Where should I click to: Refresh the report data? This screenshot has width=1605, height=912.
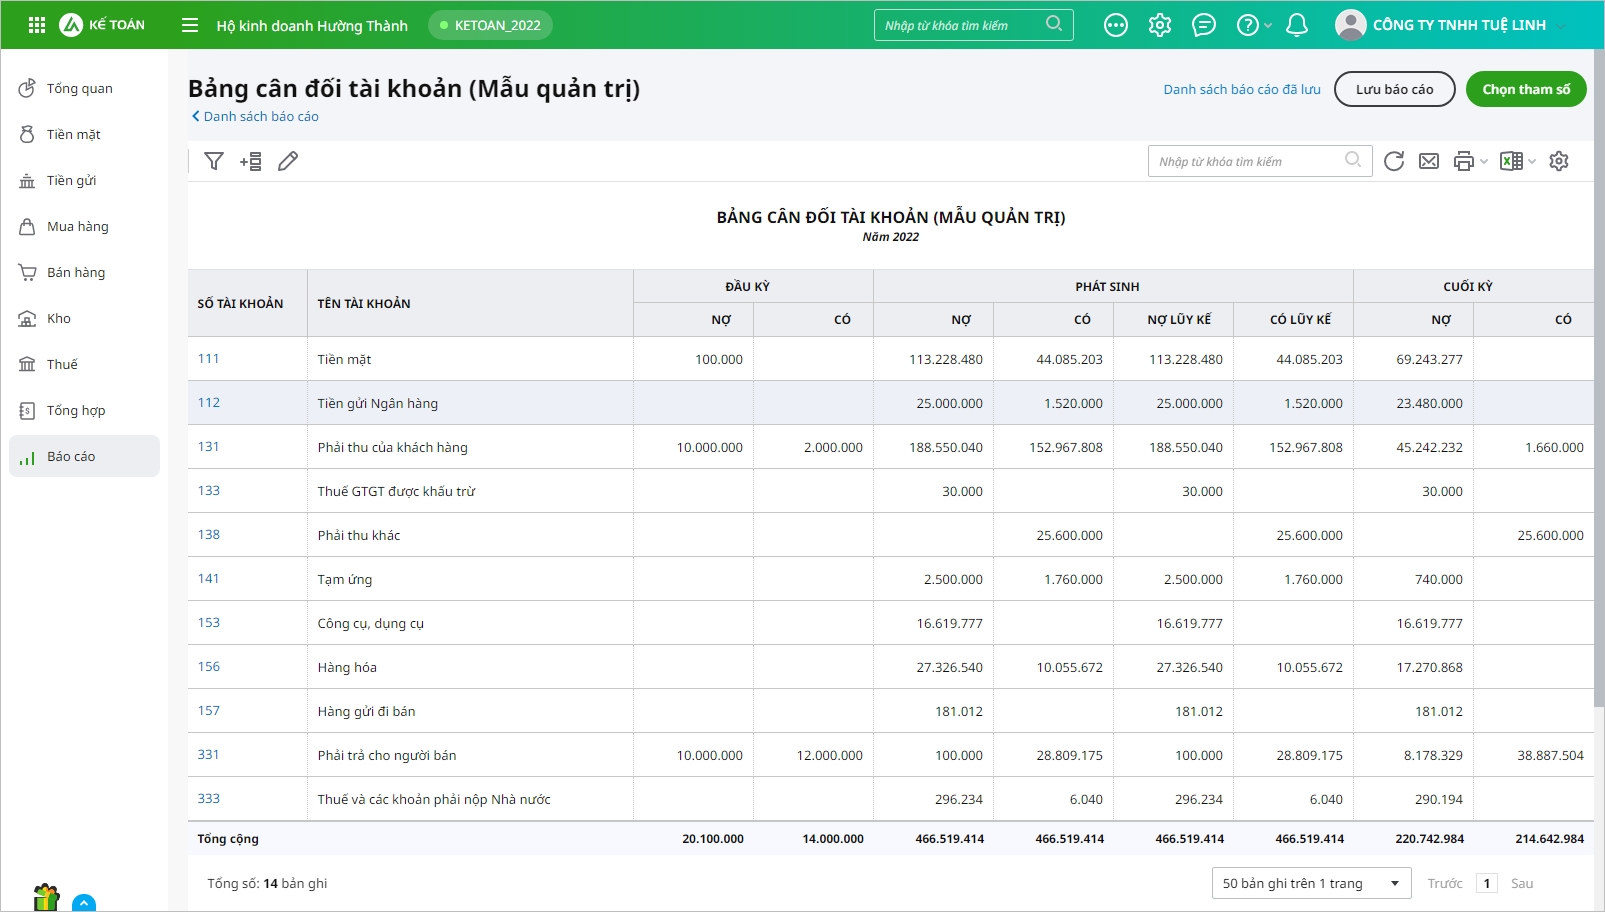pyautogui.click(x=1394, y=161)
